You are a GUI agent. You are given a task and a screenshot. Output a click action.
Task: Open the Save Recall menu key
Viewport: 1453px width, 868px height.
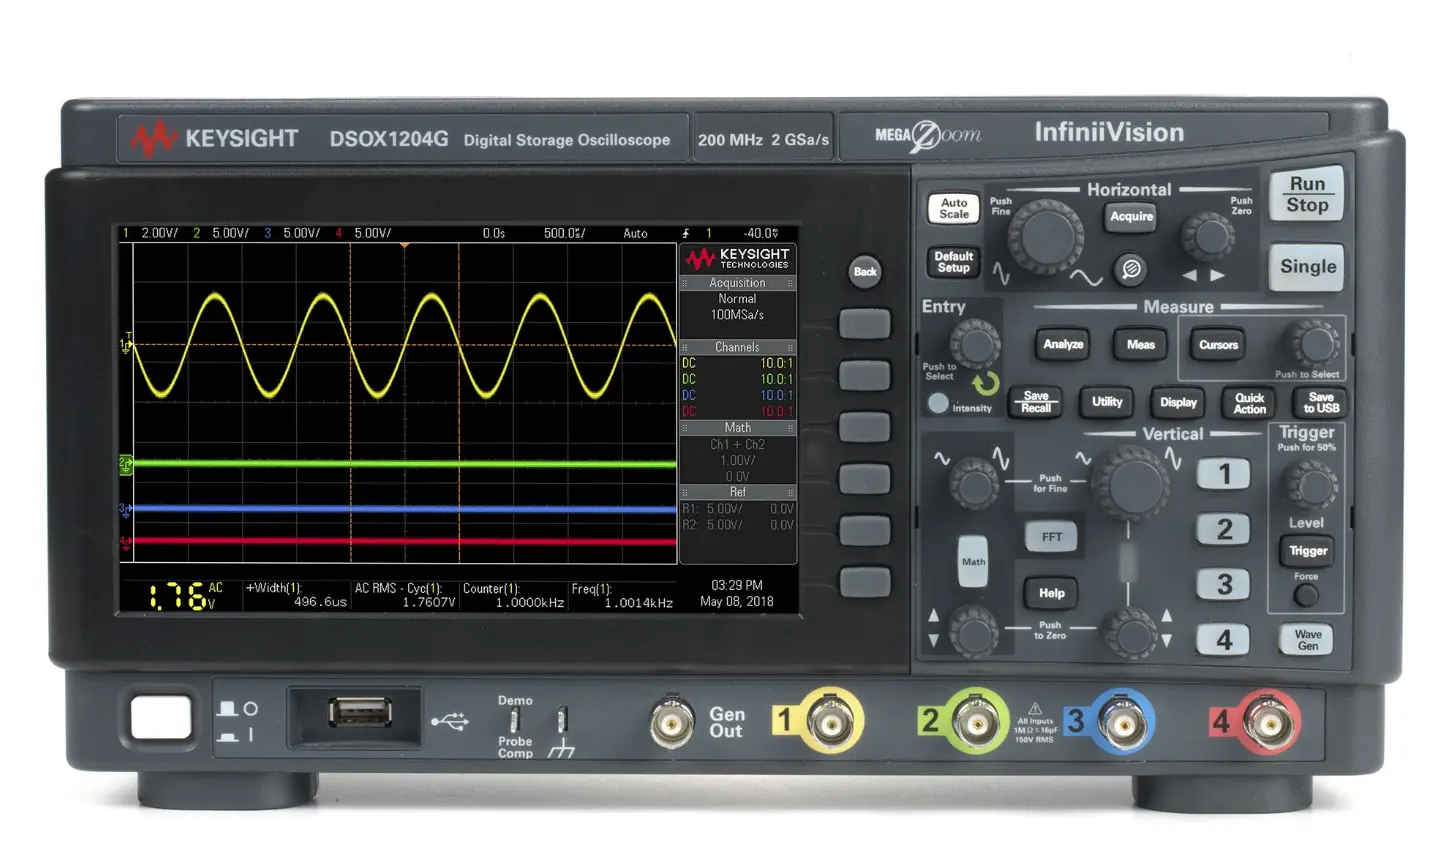click(1036, 402)
